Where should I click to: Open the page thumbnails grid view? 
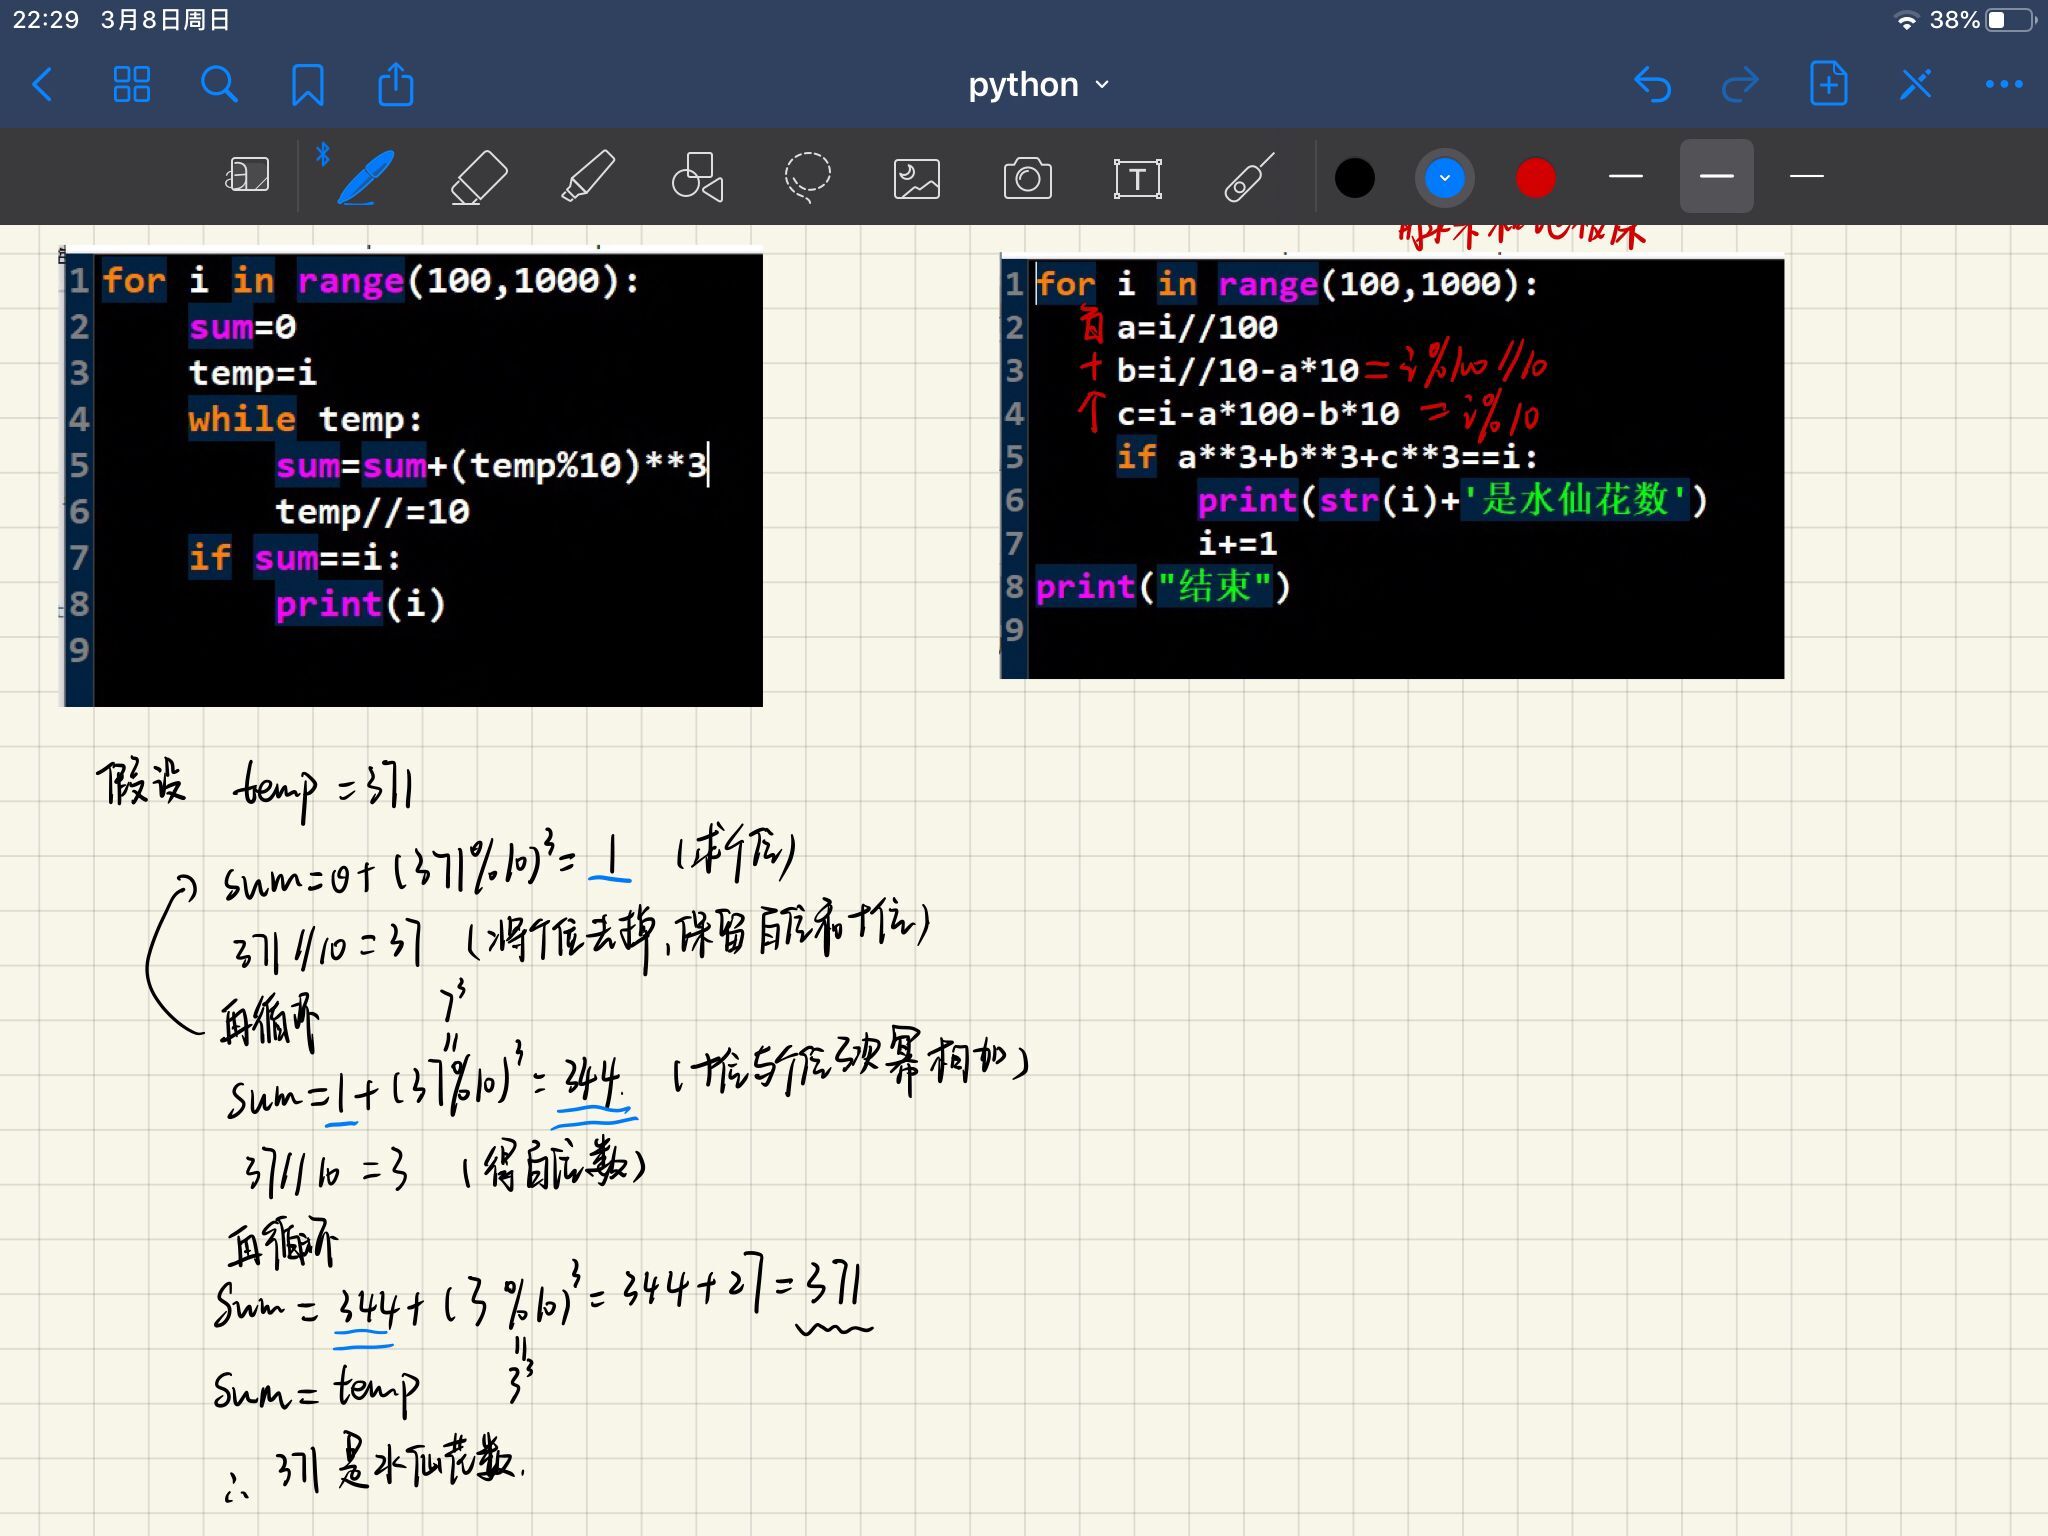131,85
